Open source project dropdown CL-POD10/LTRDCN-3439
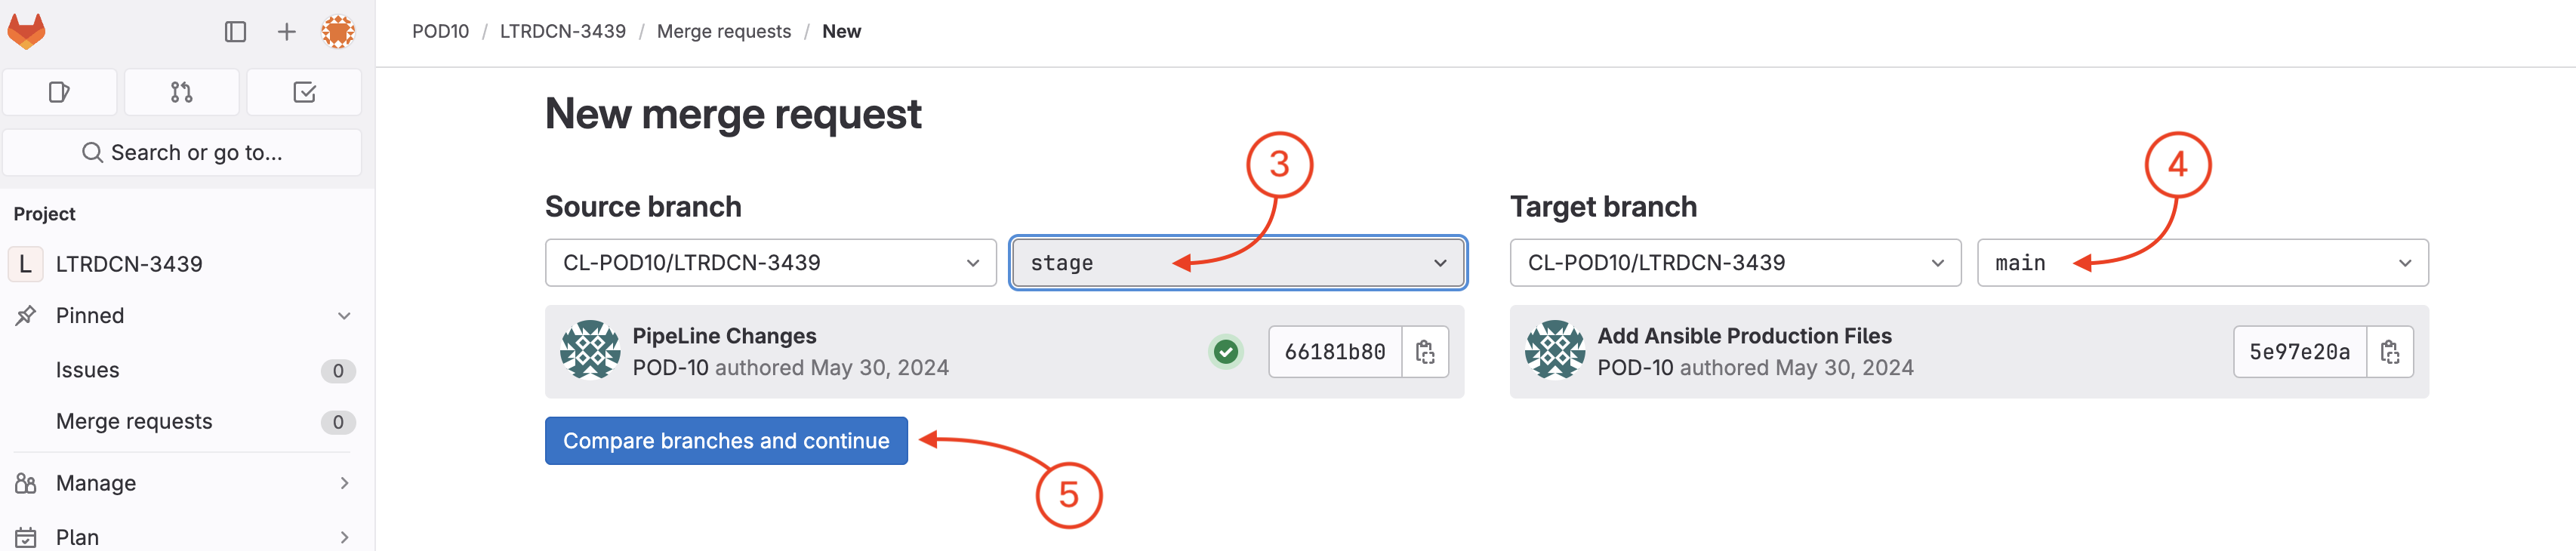The image size is (2576, 551). pyautogui.click(x=771, y=263)
